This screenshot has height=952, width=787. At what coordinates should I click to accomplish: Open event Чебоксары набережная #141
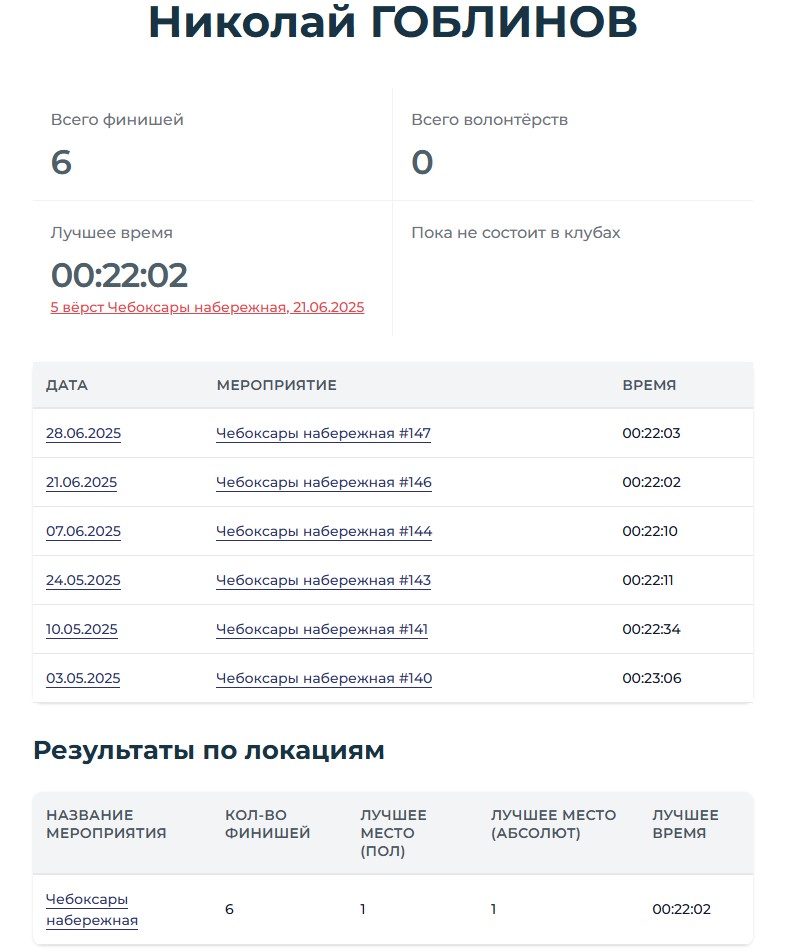pyautogui.click(x=322, y=630)
